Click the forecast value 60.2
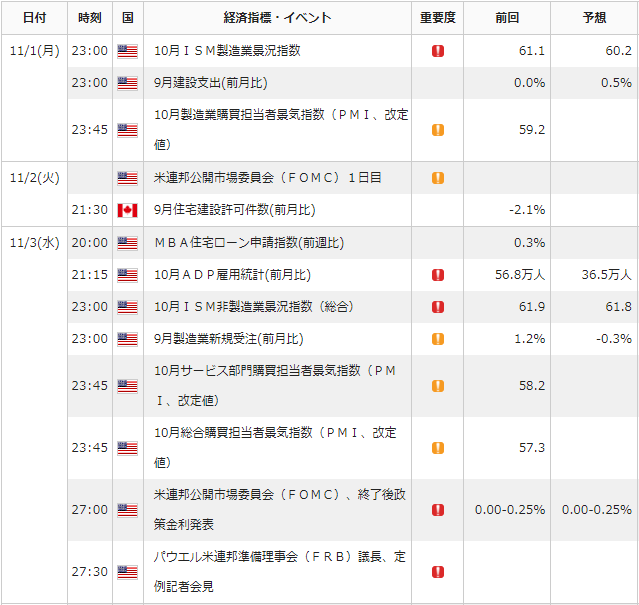 [619, 51]
